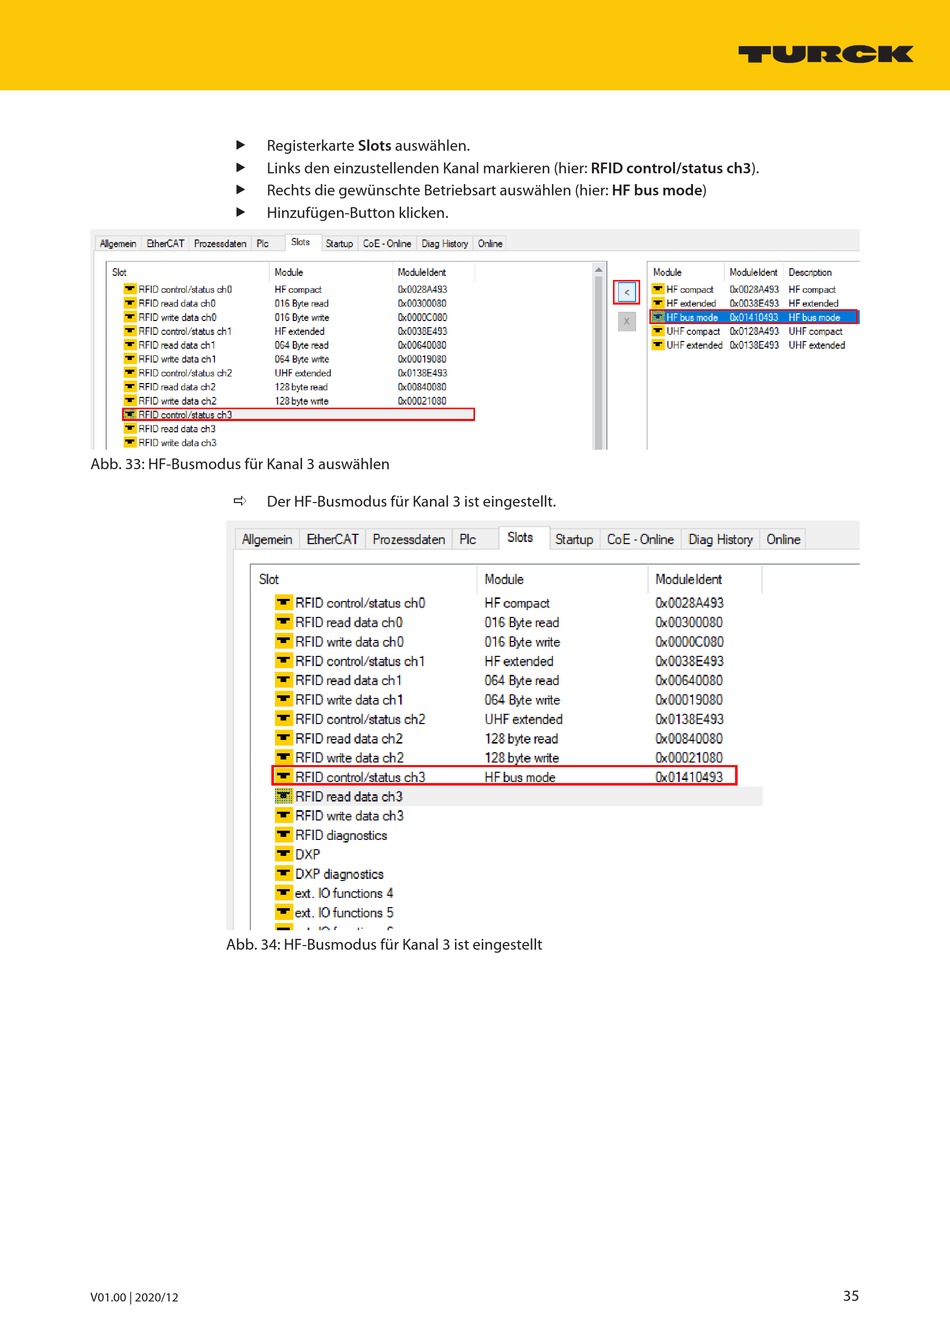This screenshot has height=1343, width=950.
Task: Click RFID write data ch2 icon in Abb. 34
Action: pos(284,758)
